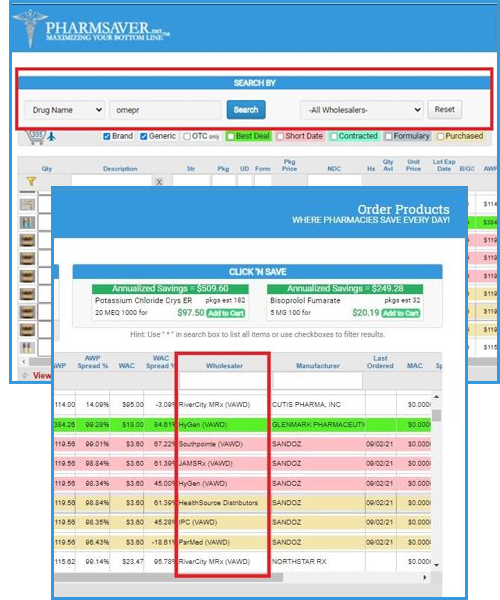This screenshot has width=500, height=600.
Task: Open the pills product thumbnail in last row
Action: coord(28,347)
